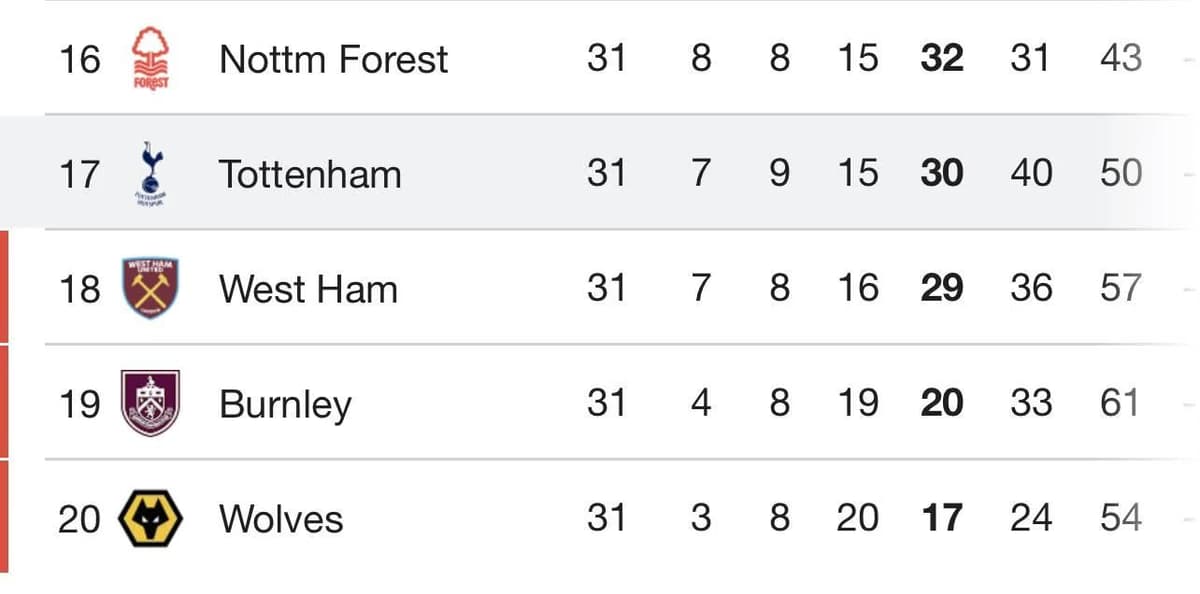Open the Burnley team name link

coord(285,404)
